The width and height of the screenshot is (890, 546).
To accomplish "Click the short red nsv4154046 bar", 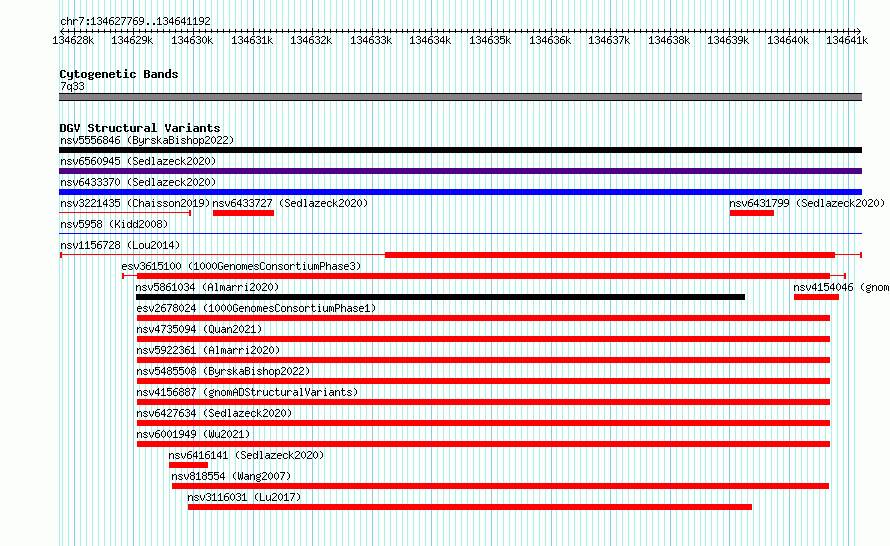I will point(816,297).
